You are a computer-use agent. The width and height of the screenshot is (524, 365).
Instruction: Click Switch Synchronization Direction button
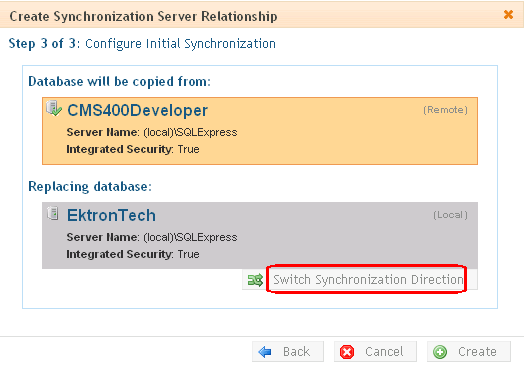pyautogui.click(x=360, y=279)
